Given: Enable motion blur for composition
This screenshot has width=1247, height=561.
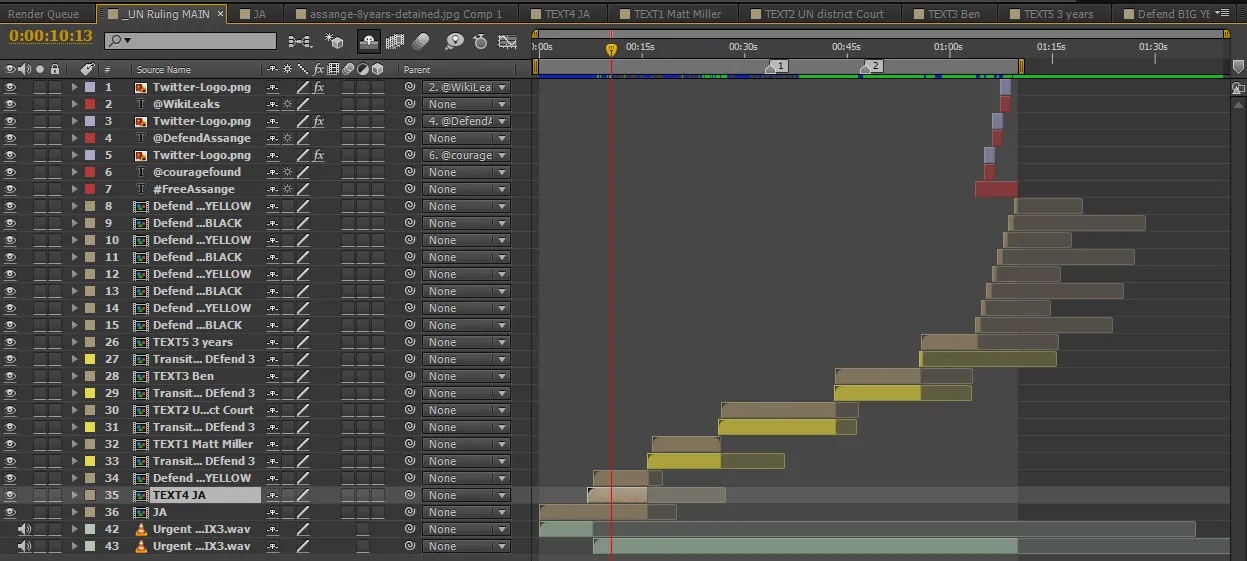Looking at the screenshot, I should [420, 42].
